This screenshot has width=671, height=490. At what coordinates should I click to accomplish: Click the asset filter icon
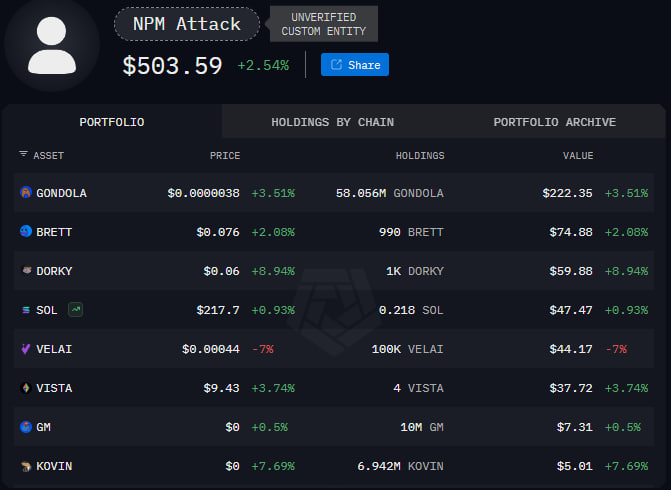point(23,154)
